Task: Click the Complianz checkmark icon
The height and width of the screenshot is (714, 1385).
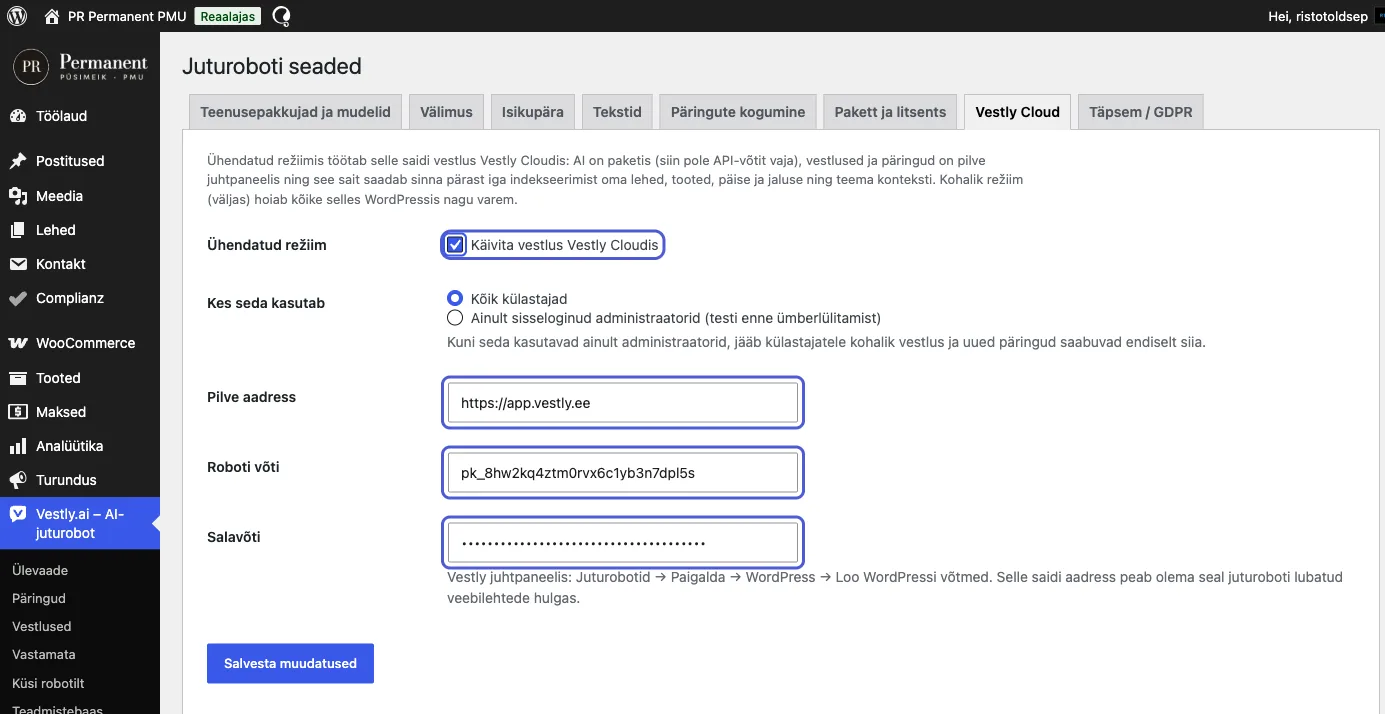Action: (18, 298)
